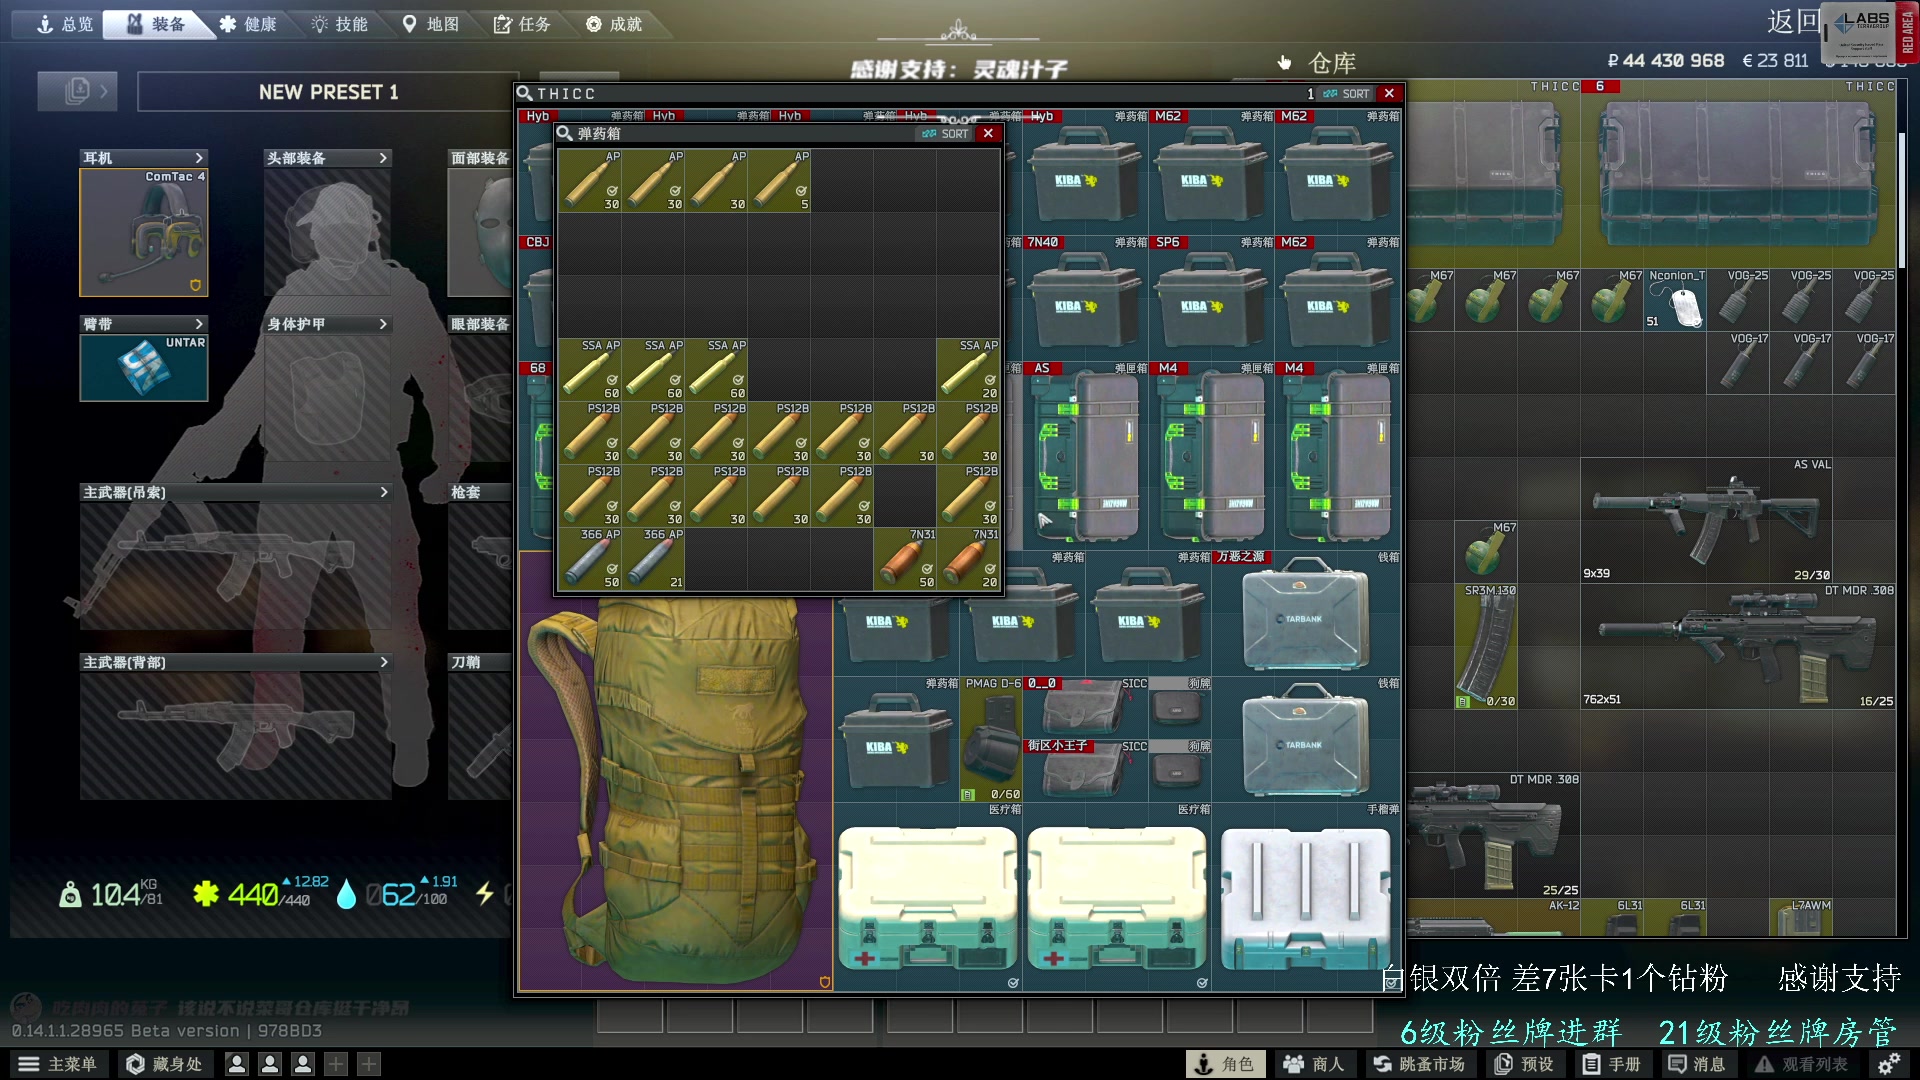Select the 7N31 ammo stack with count 20
Viewport: 1920px width, 1080px height.
[x=968, y=558]
